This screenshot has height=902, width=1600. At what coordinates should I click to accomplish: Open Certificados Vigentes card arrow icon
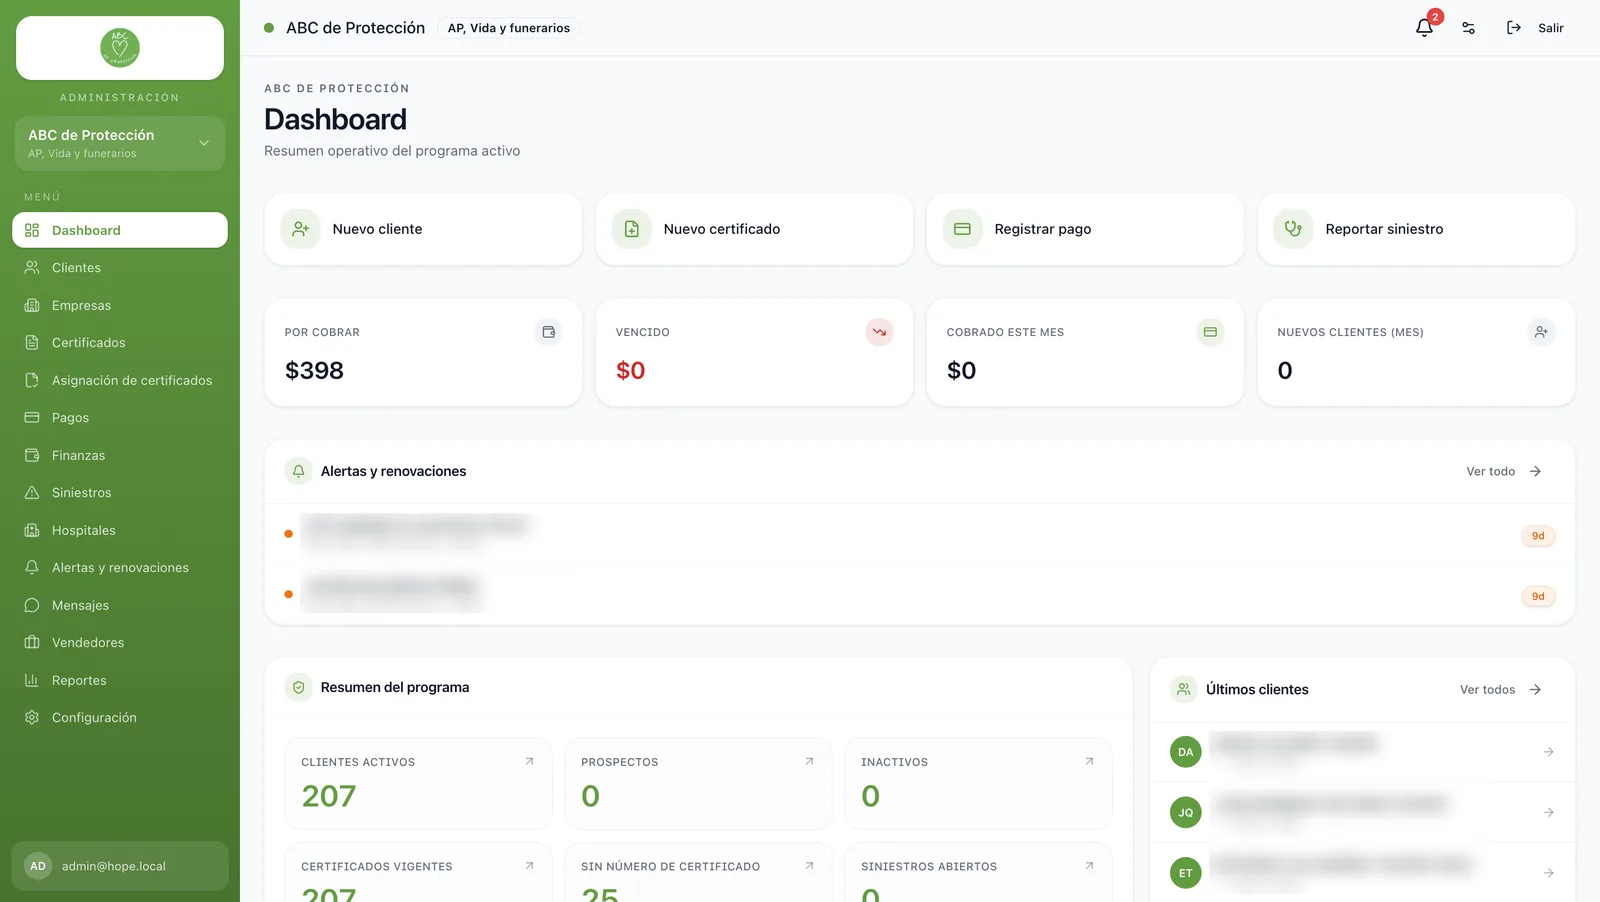pos(529,866)
